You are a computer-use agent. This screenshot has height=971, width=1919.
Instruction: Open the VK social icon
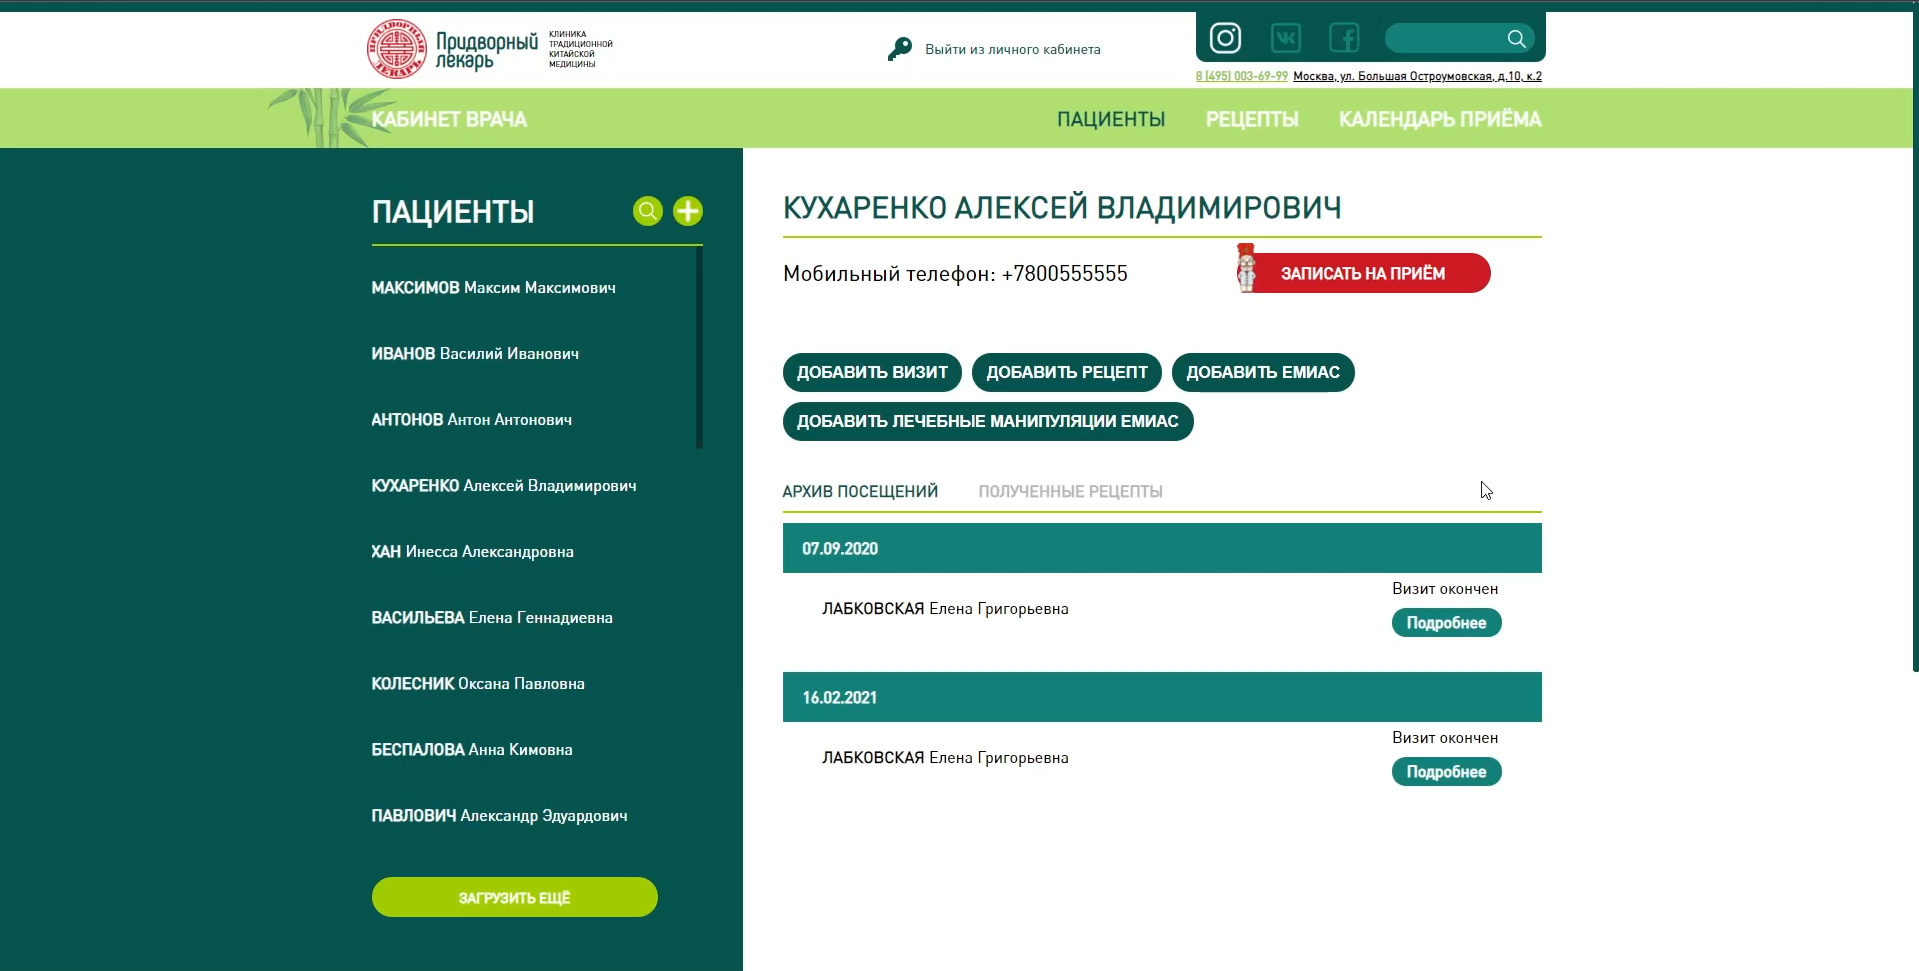pyautogui.click(x=1285, y=38)
